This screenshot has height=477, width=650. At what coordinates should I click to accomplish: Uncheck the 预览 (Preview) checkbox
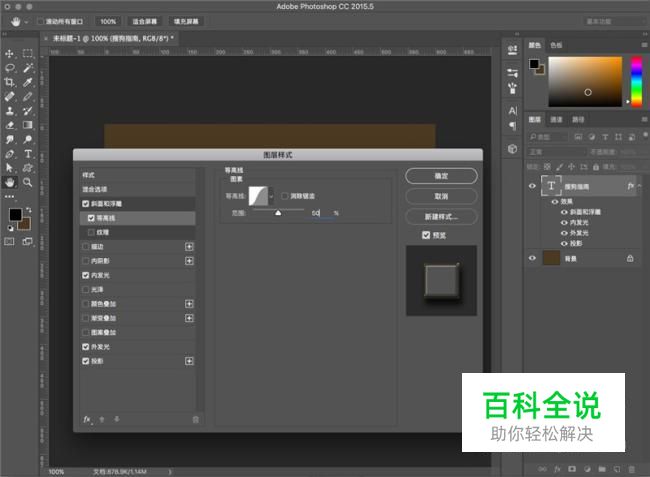pyautogui.click(x=426, y=235)
